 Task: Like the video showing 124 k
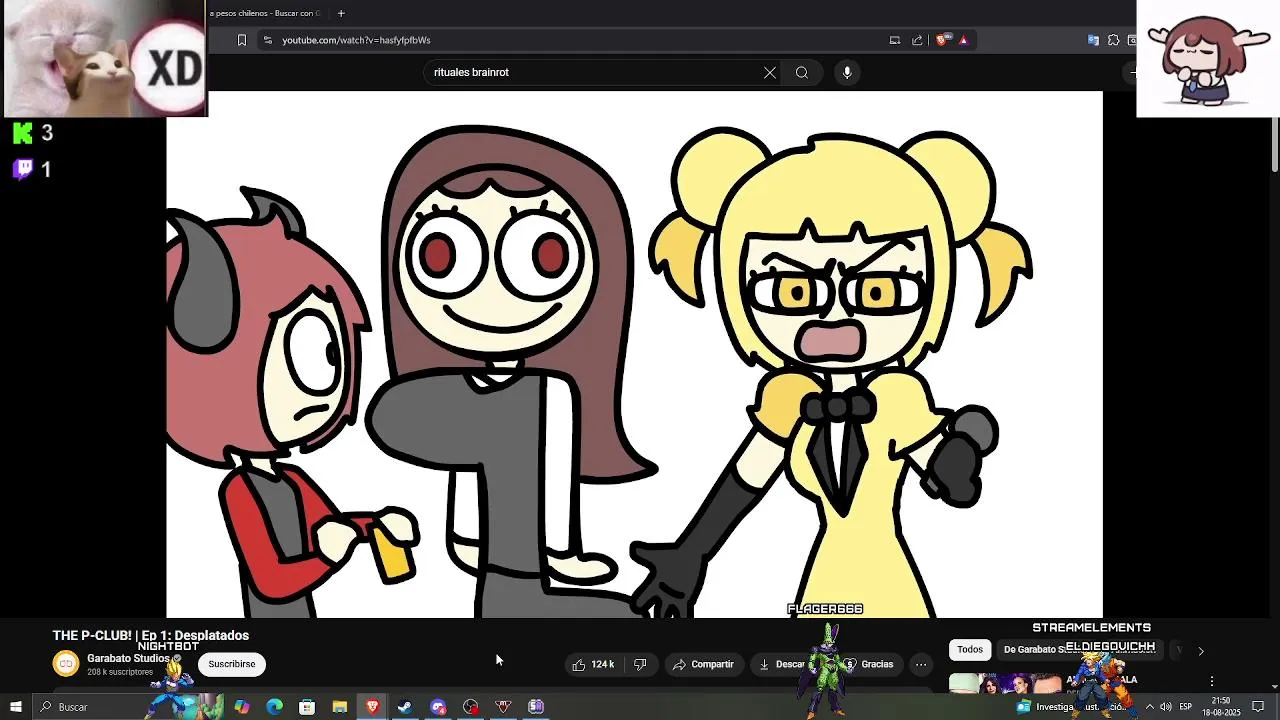pyautogui.click(x=595, y=664)
